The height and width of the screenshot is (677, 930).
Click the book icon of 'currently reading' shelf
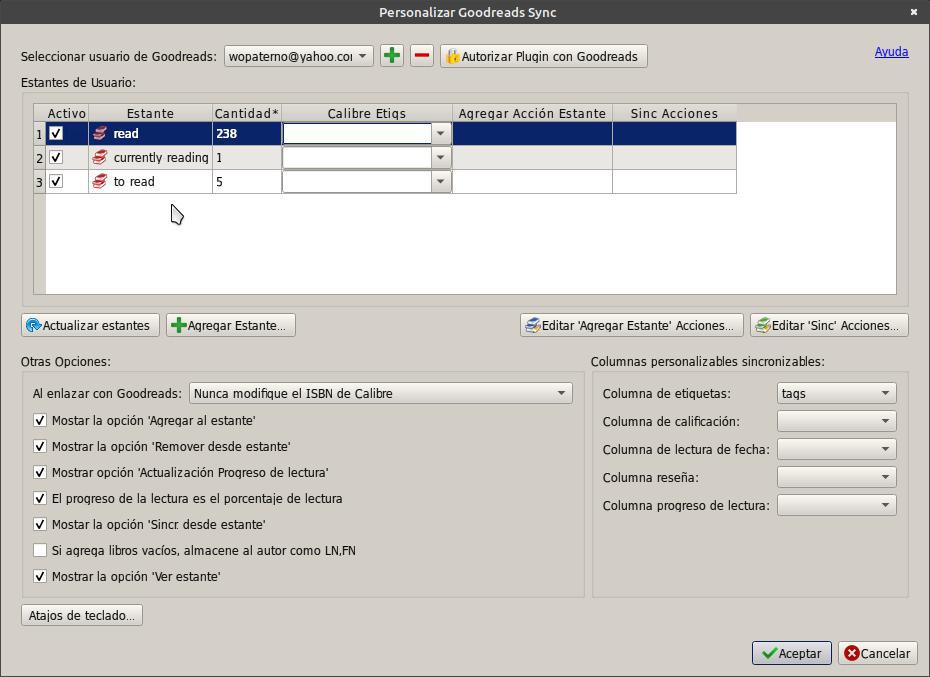pyautogui.click(x=100, y=157)
